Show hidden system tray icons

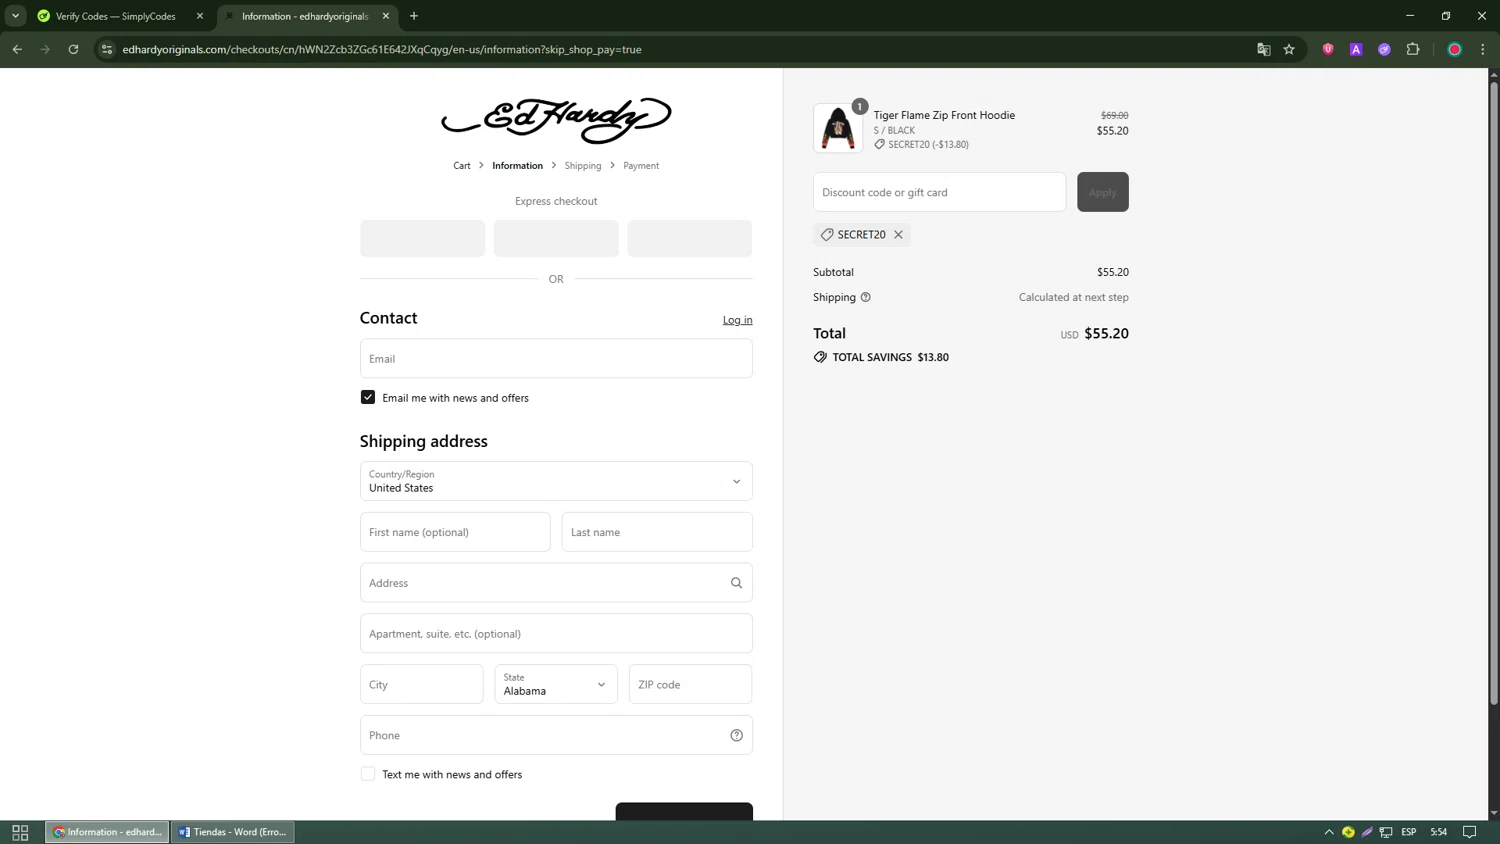(1329, 832)
